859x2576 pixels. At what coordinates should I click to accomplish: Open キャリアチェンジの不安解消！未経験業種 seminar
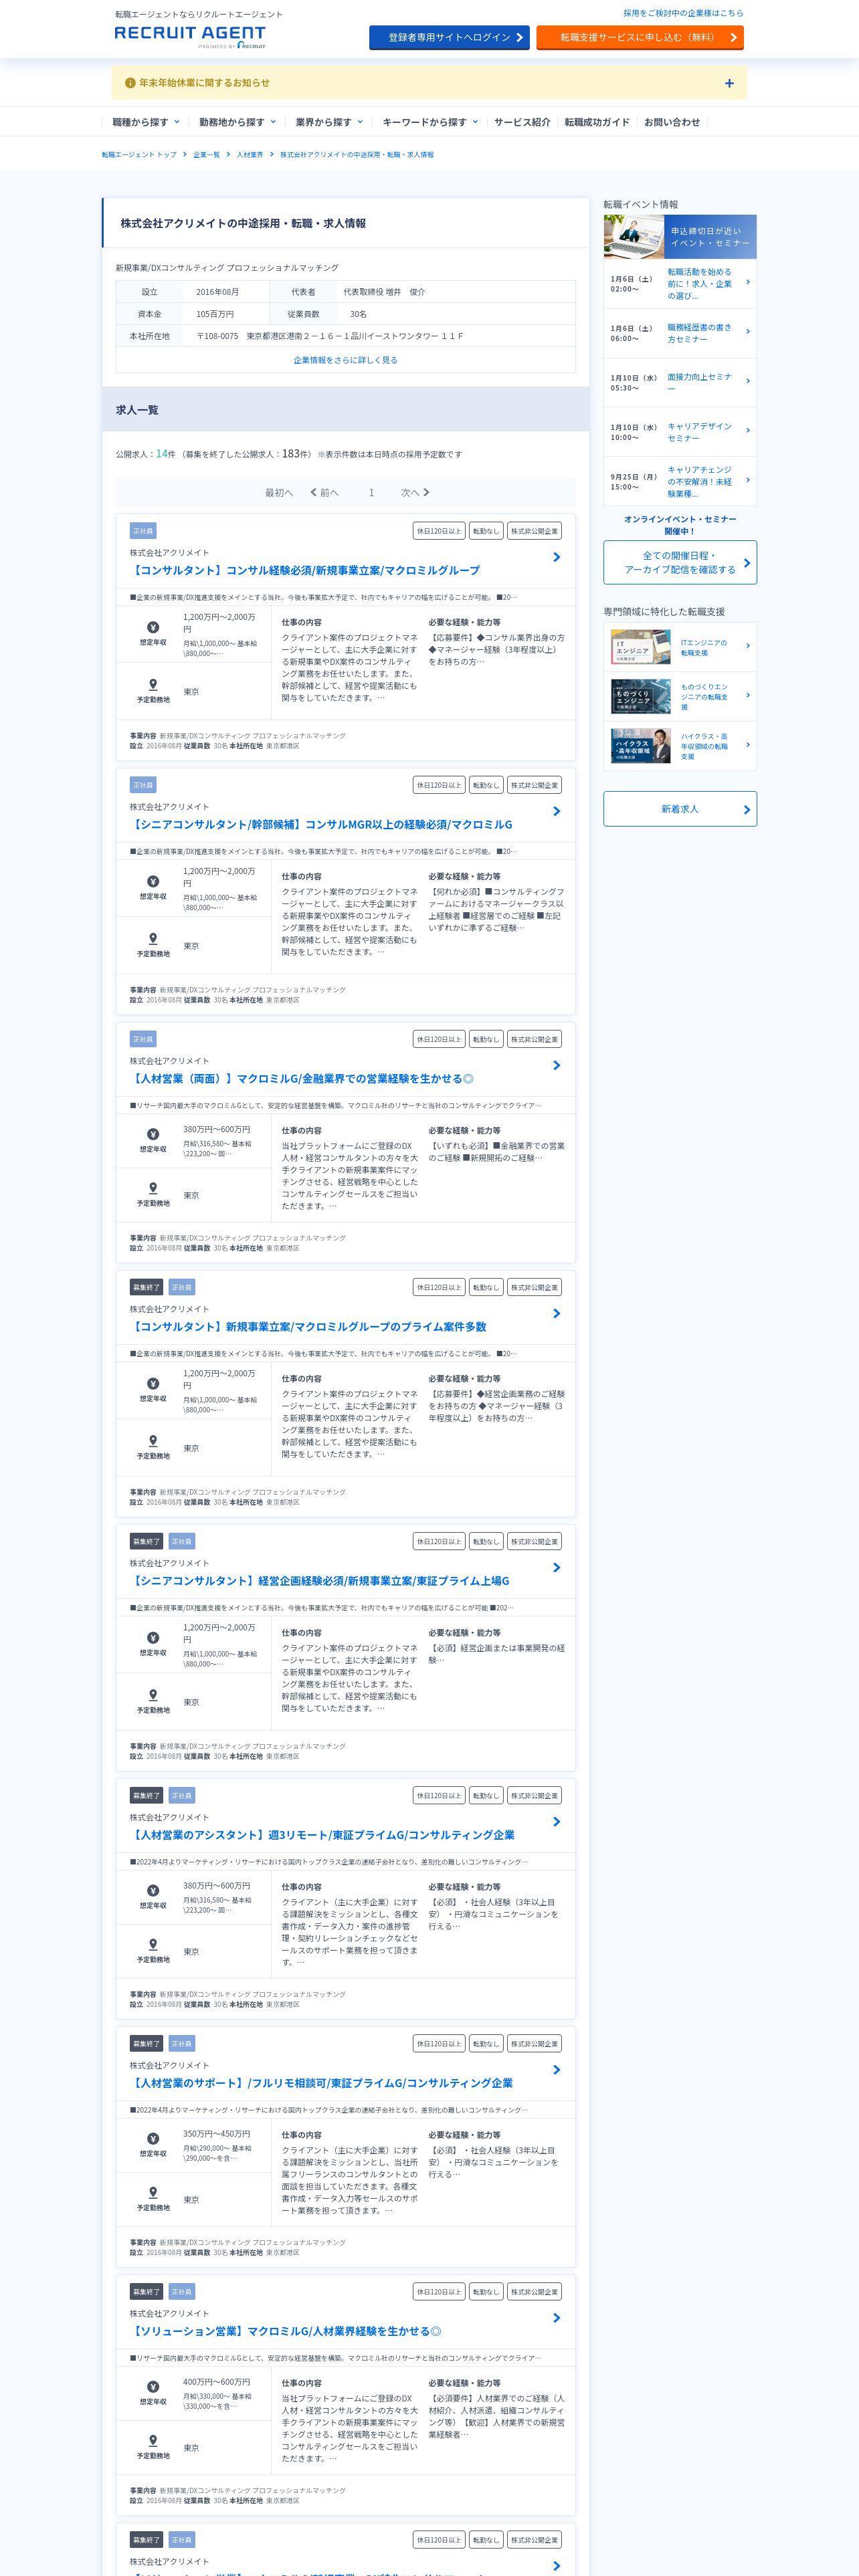coord(700,481)
